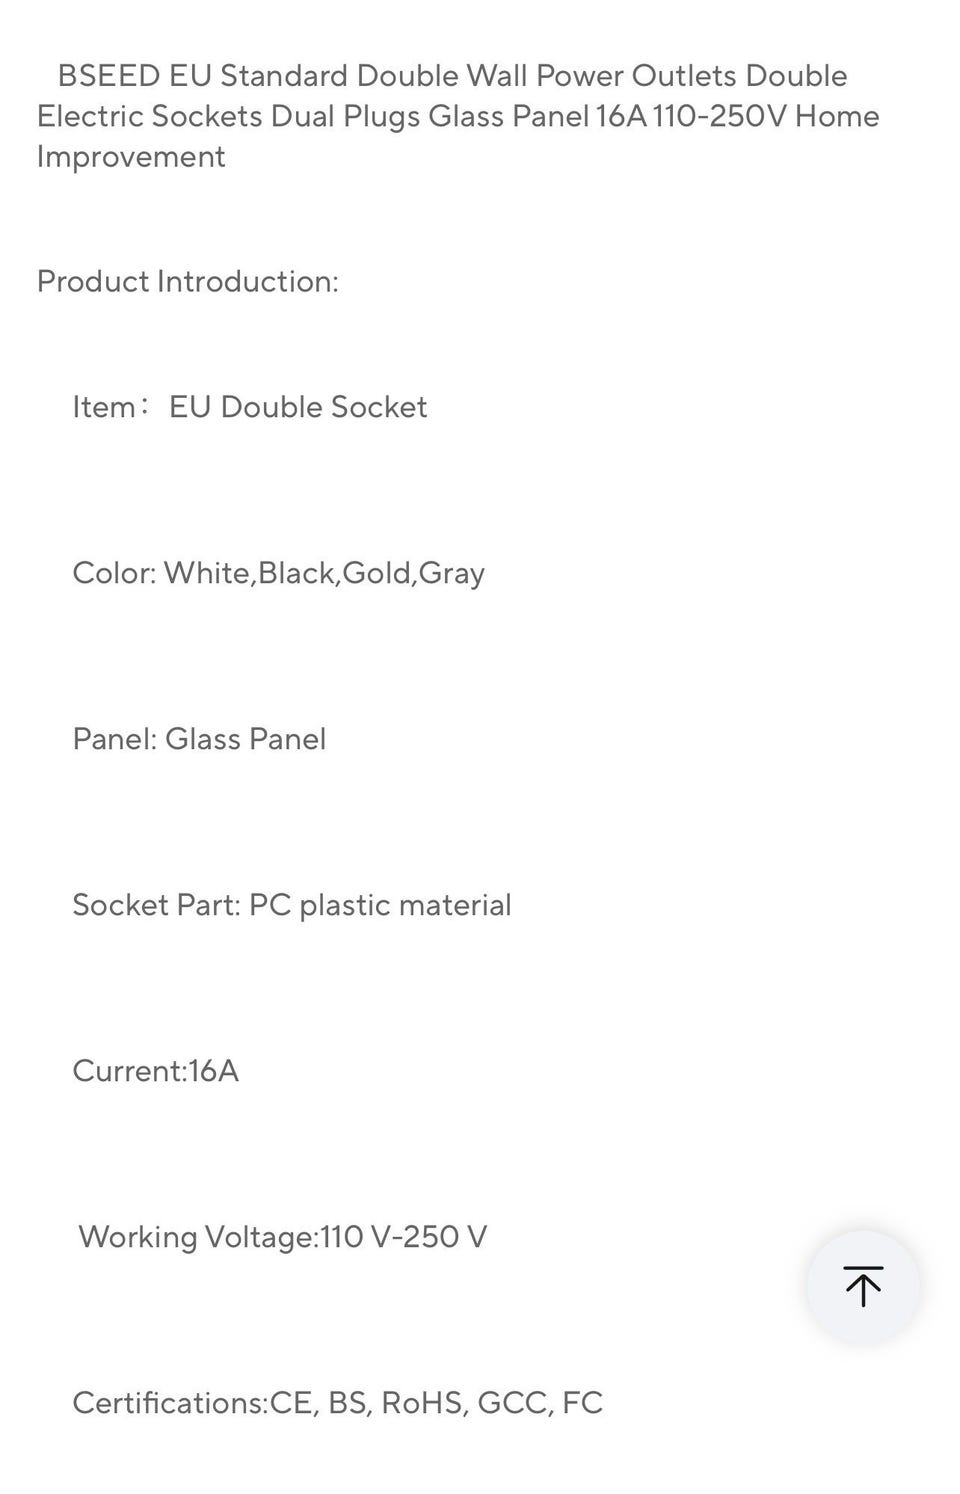The width and height of the screenshot is (960, 1494).
Task: Click the word 'White' in Color line
Action: [x=208, y=573]
